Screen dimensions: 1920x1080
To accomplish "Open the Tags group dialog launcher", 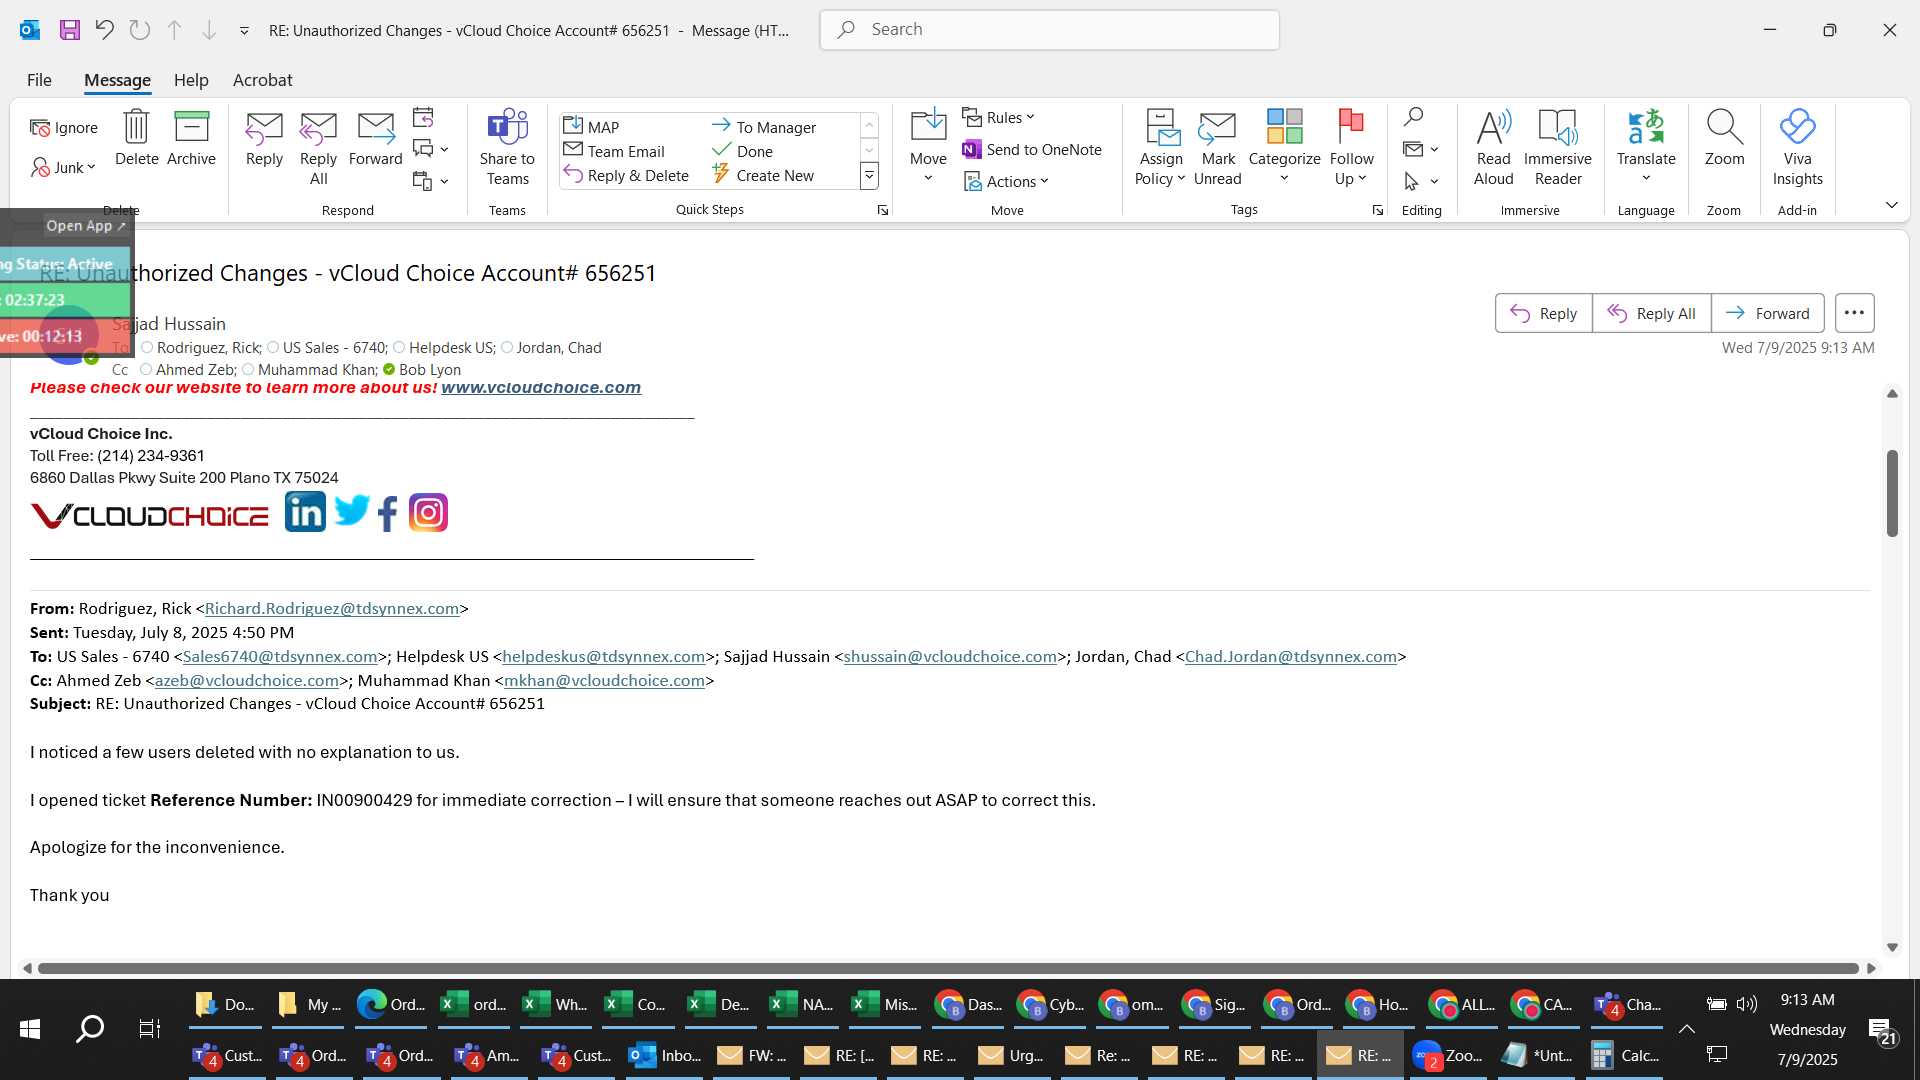I will (1377, 210).
